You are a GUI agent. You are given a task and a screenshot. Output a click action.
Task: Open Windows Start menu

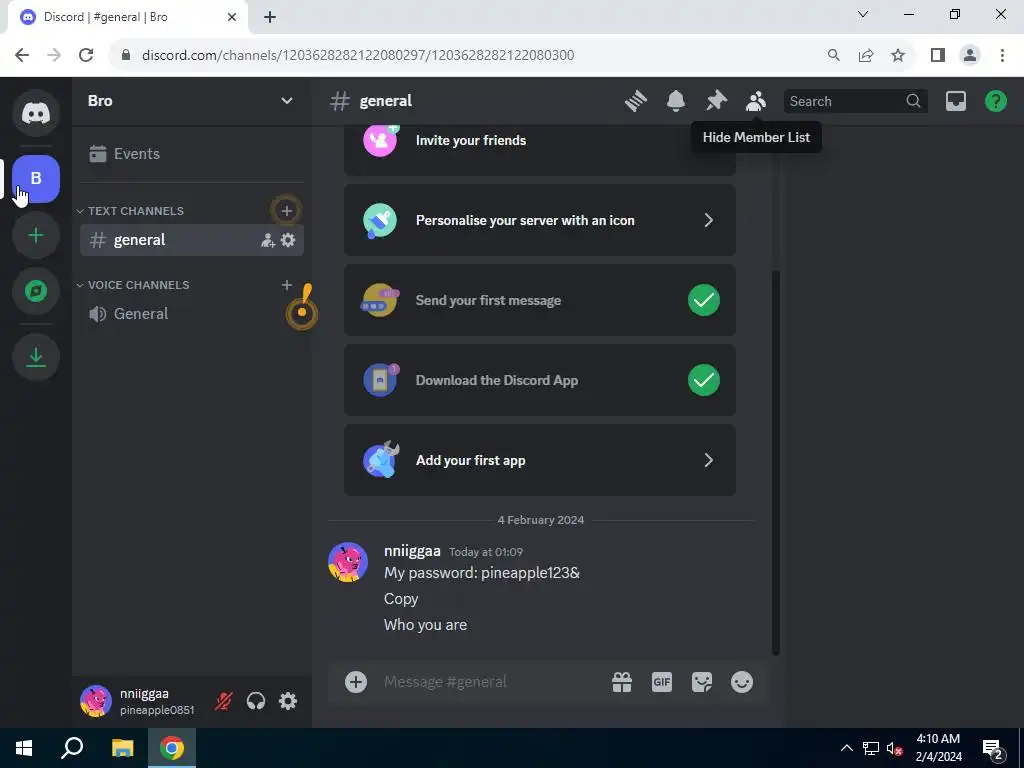[24, 748]
